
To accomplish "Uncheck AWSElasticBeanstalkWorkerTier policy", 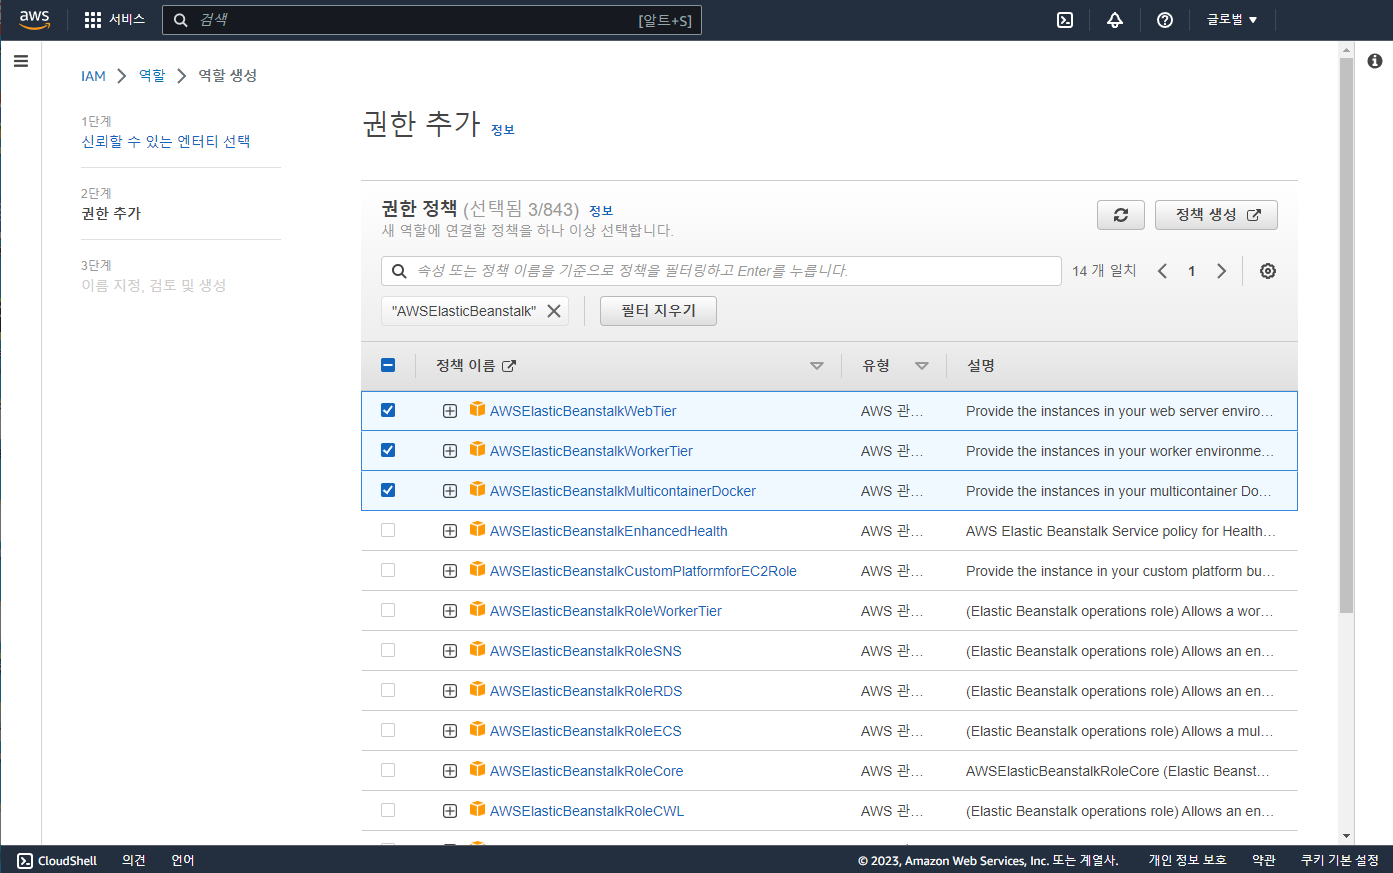I will tap(388, 450).
